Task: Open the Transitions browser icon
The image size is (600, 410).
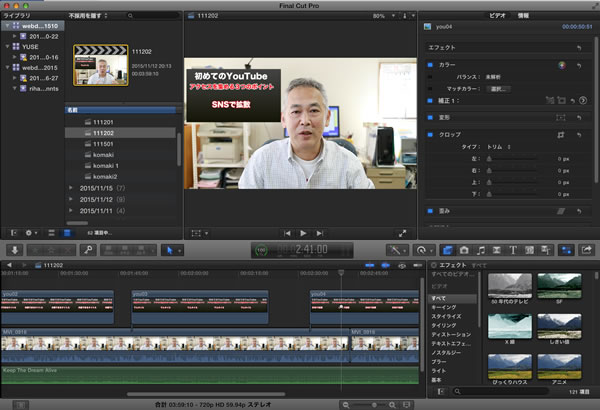Action: coord(497,250)
